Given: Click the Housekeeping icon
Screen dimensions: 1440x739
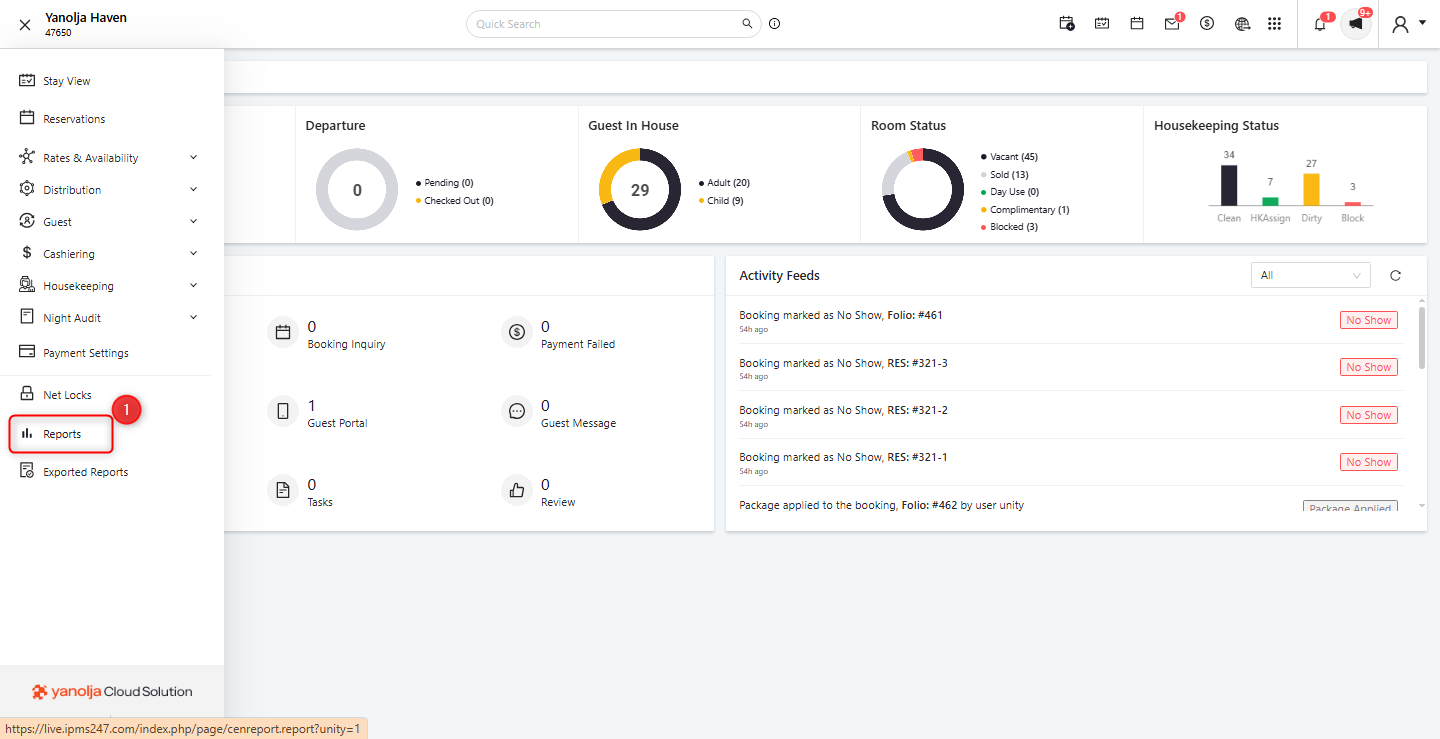Looking at the screenshot, I should [x=27, y=285].
